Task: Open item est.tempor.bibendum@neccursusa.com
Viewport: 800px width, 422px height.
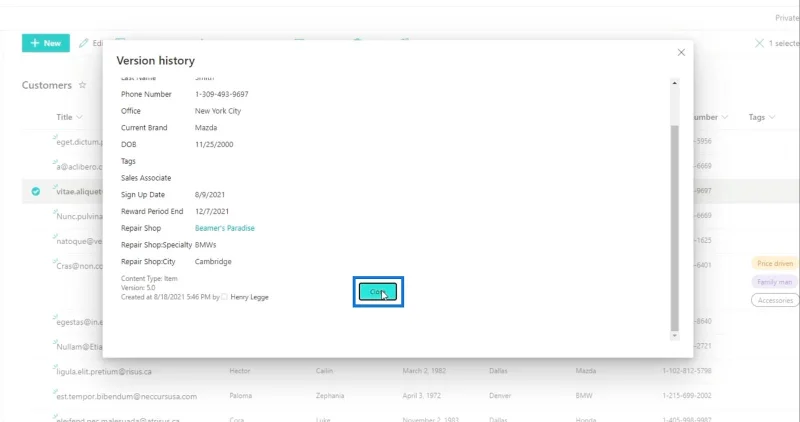Action: point(127,396)
